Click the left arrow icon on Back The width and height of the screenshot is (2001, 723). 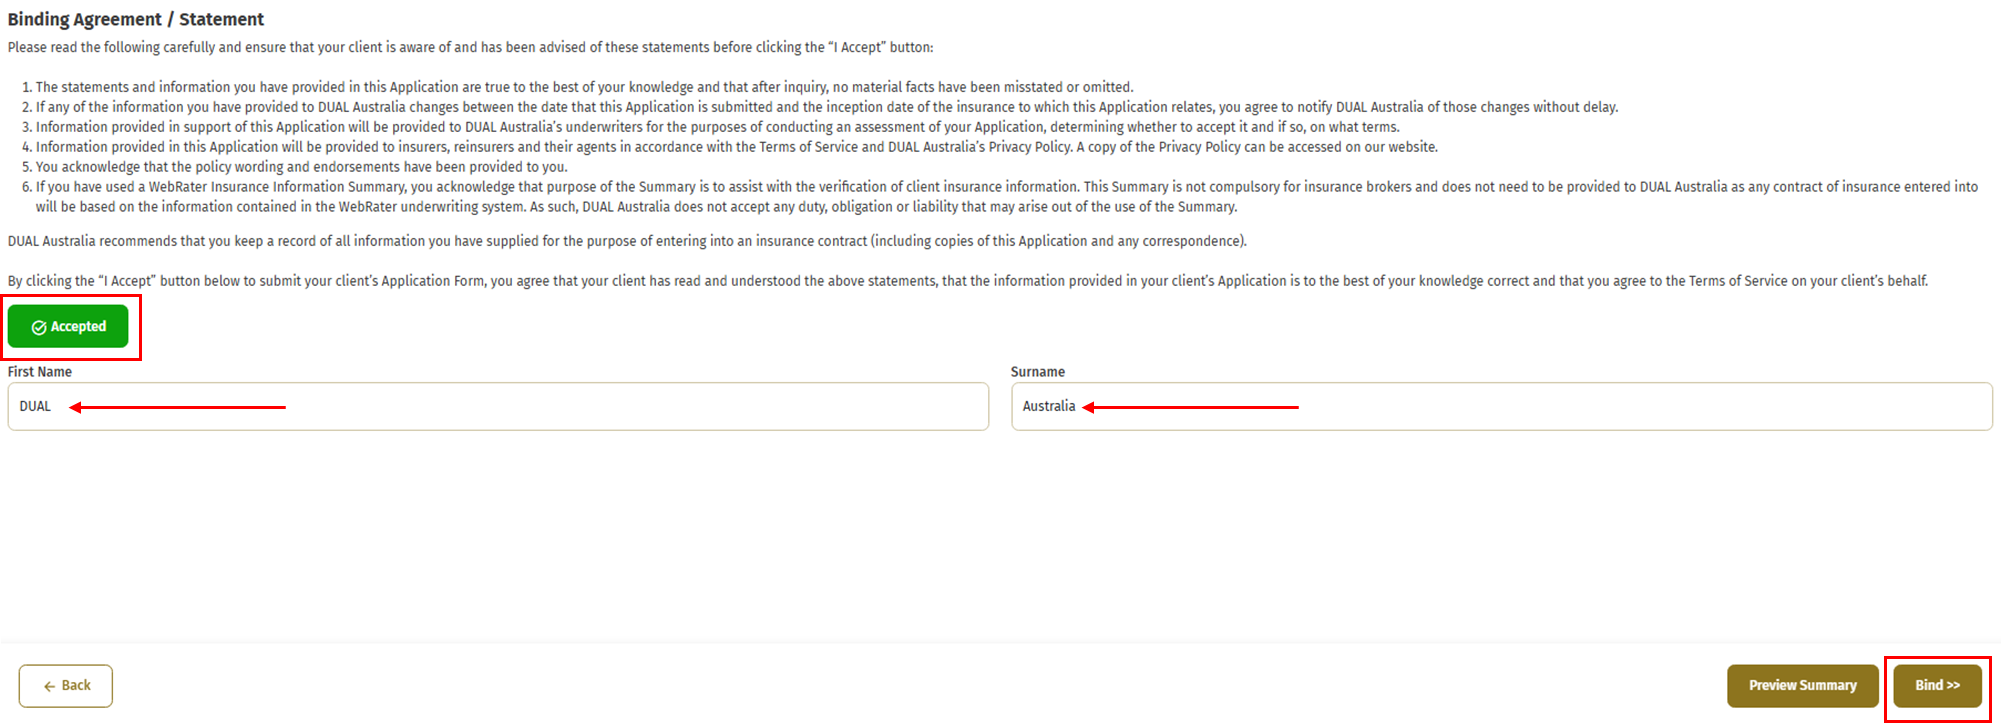pyautogui.click(x=49, y=686)
